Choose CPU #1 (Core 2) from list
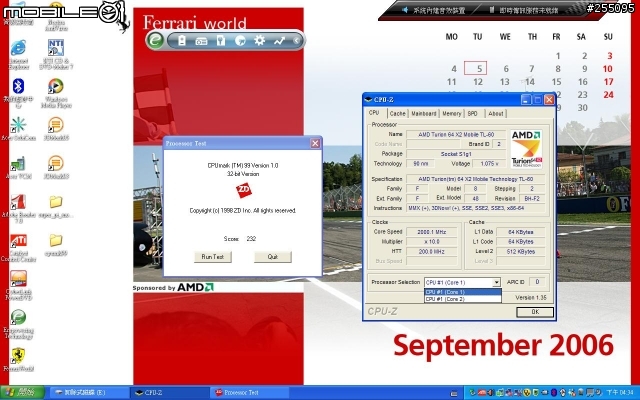The height and width of the screenshot is (400, 640). (463, 299)
